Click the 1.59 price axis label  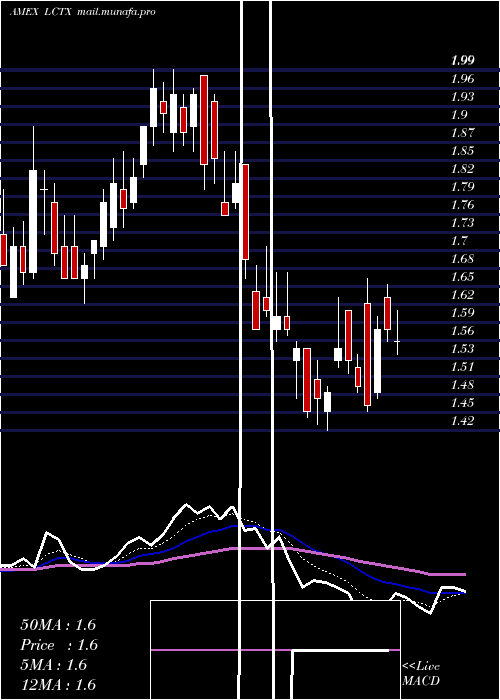coord(462,313)
